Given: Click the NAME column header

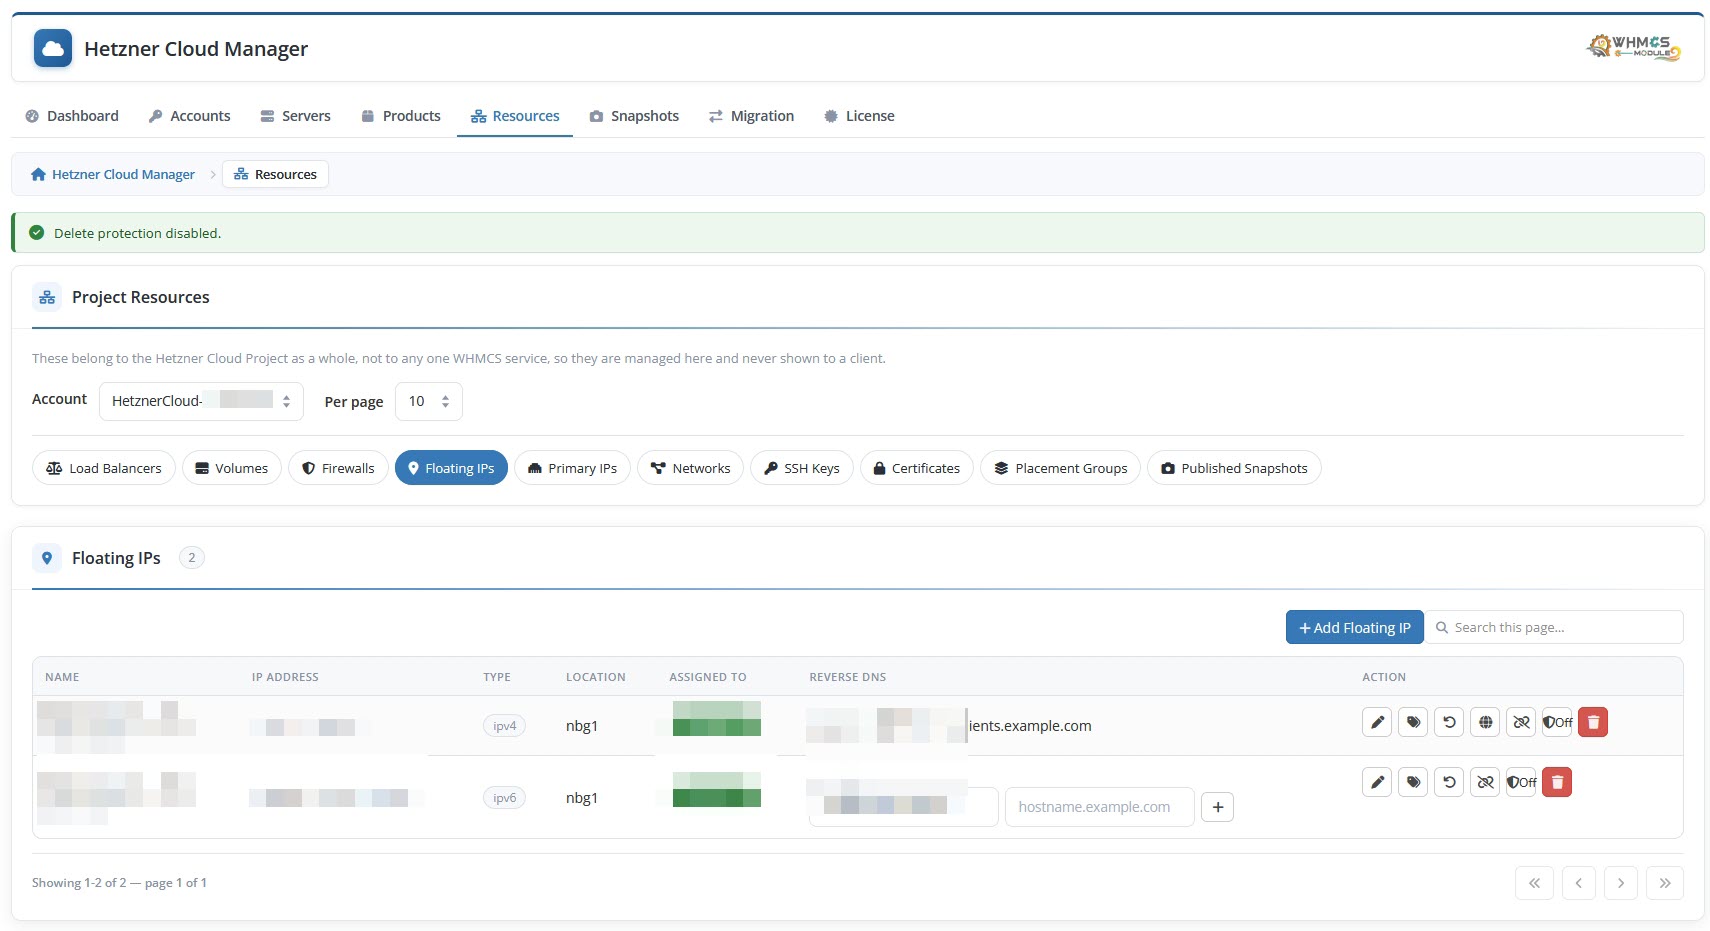Looking at the screenshot, I should (x=62, y=677).
